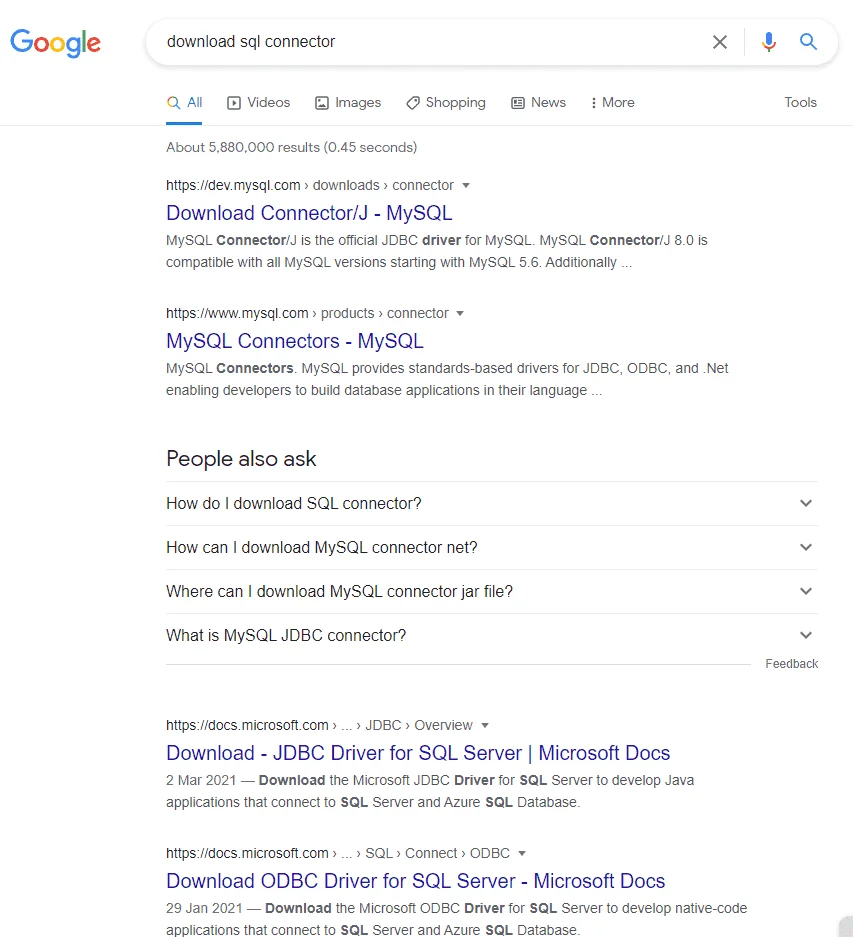This screenshot has height=937, width=853.
Task: Open Download - JDBC Driver for SQL Server result
Action: click(x=418, y=754)
